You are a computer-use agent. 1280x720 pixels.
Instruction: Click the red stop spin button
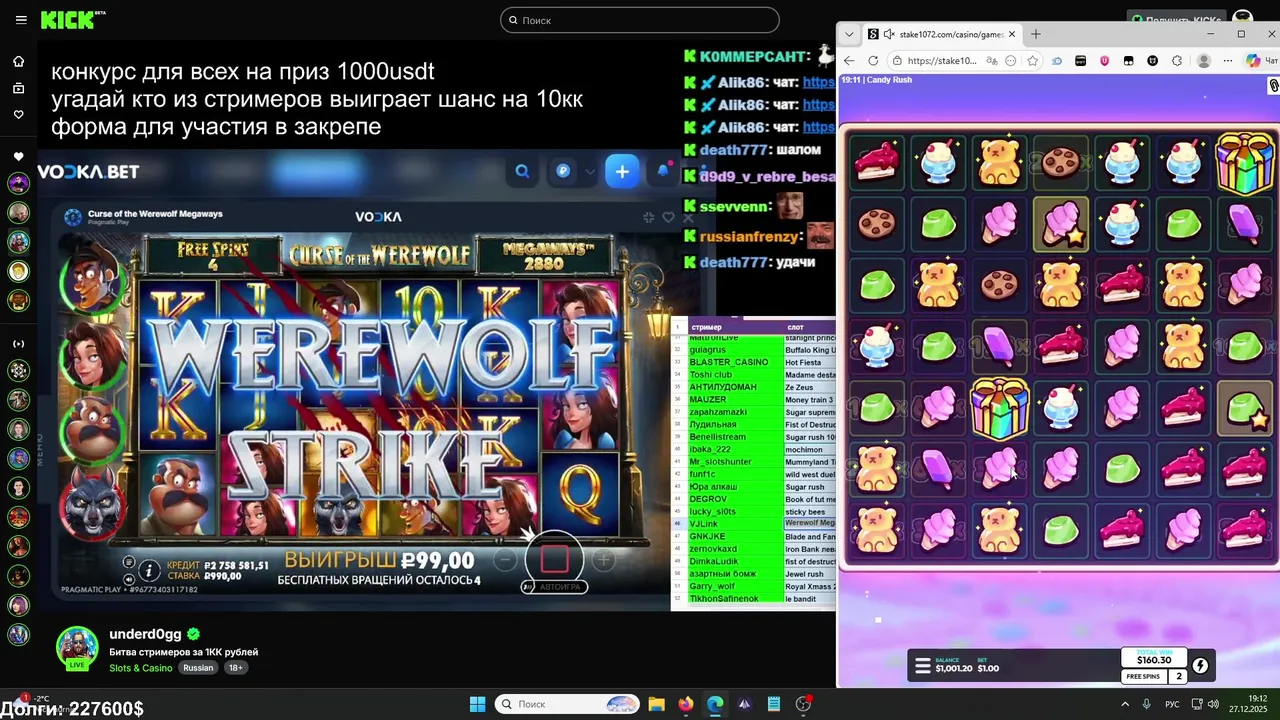click(555, 559)
